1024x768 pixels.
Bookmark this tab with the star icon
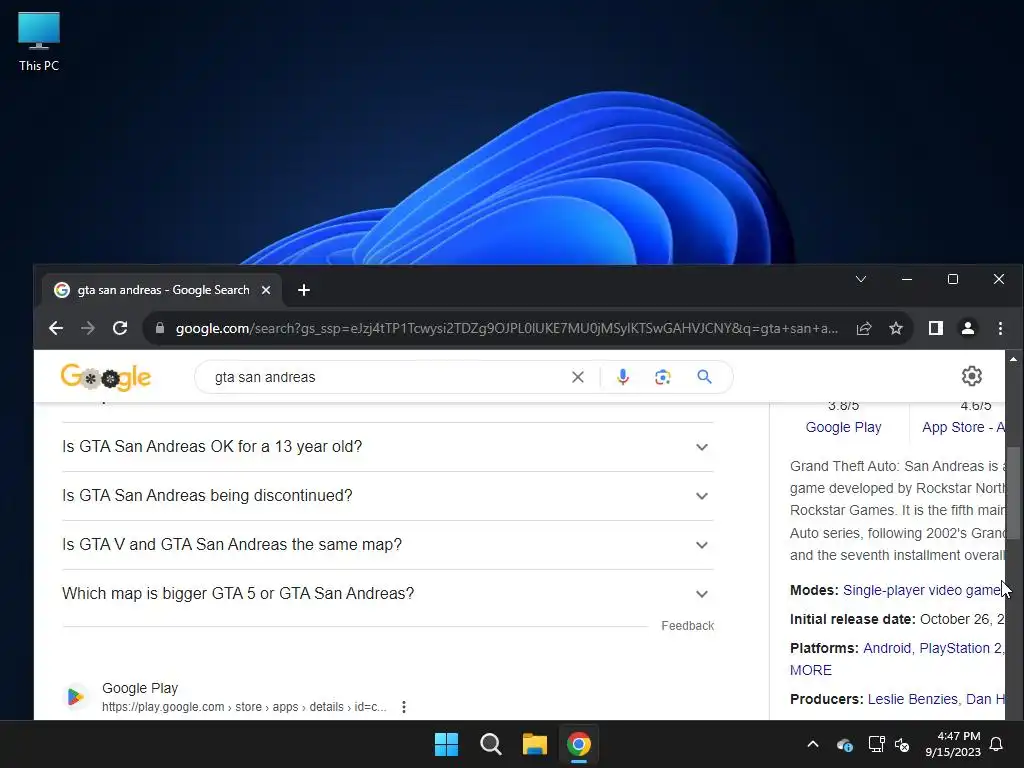coord(896,328)
